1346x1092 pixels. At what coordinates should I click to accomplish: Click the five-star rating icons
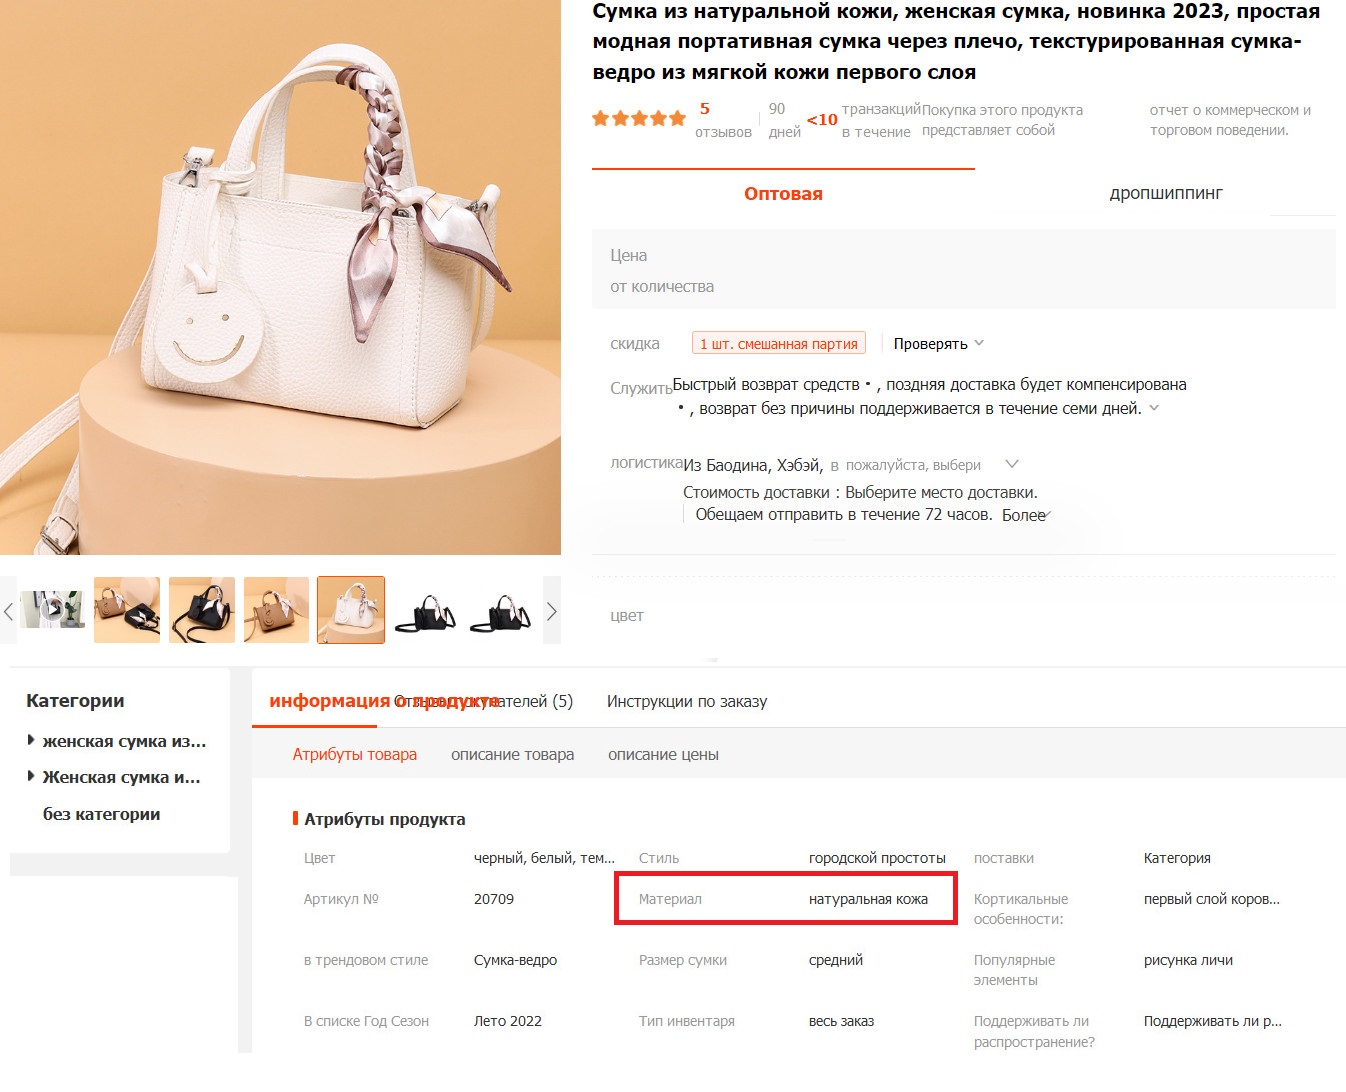pyautogui.click(x=638, y=119)
